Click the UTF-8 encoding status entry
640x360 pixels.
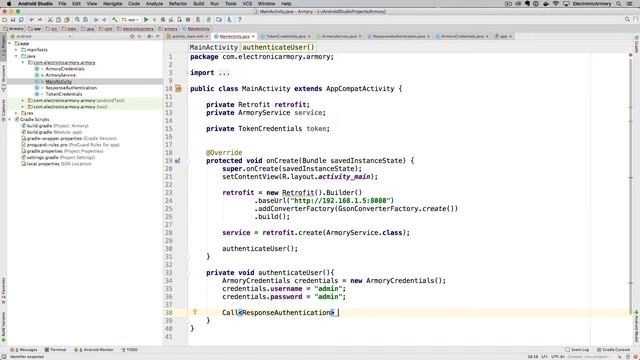pos(557,357)
